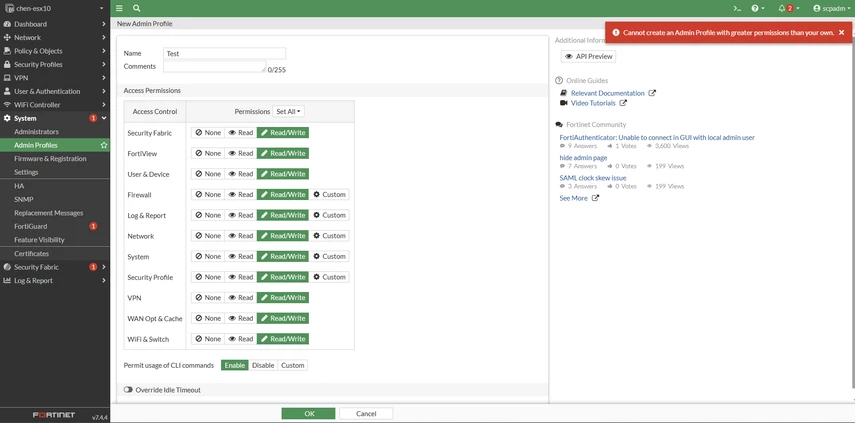The height and width of the screenshot is (423, 855).
Task: Open Video Tutorials link
Action: coord(593,103)
